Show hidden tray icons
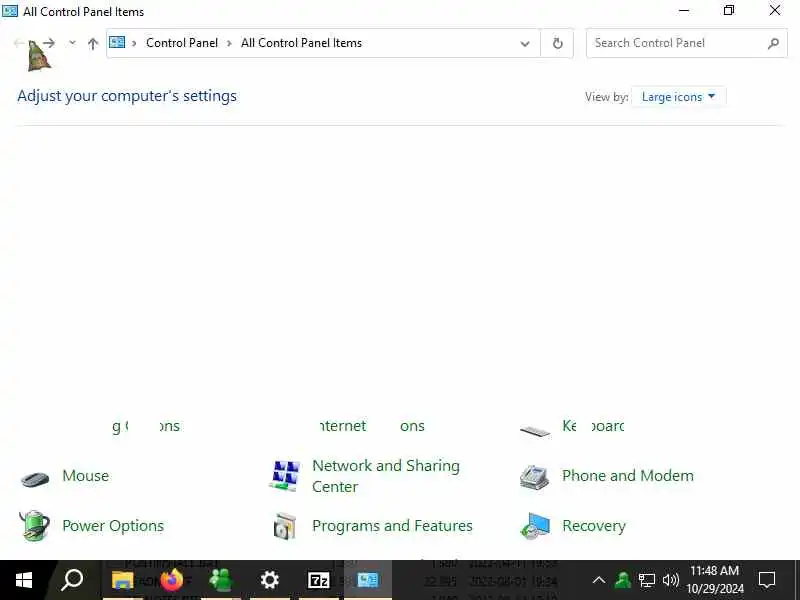This screenshot has height=600, width=800. [x=598, y=580]
